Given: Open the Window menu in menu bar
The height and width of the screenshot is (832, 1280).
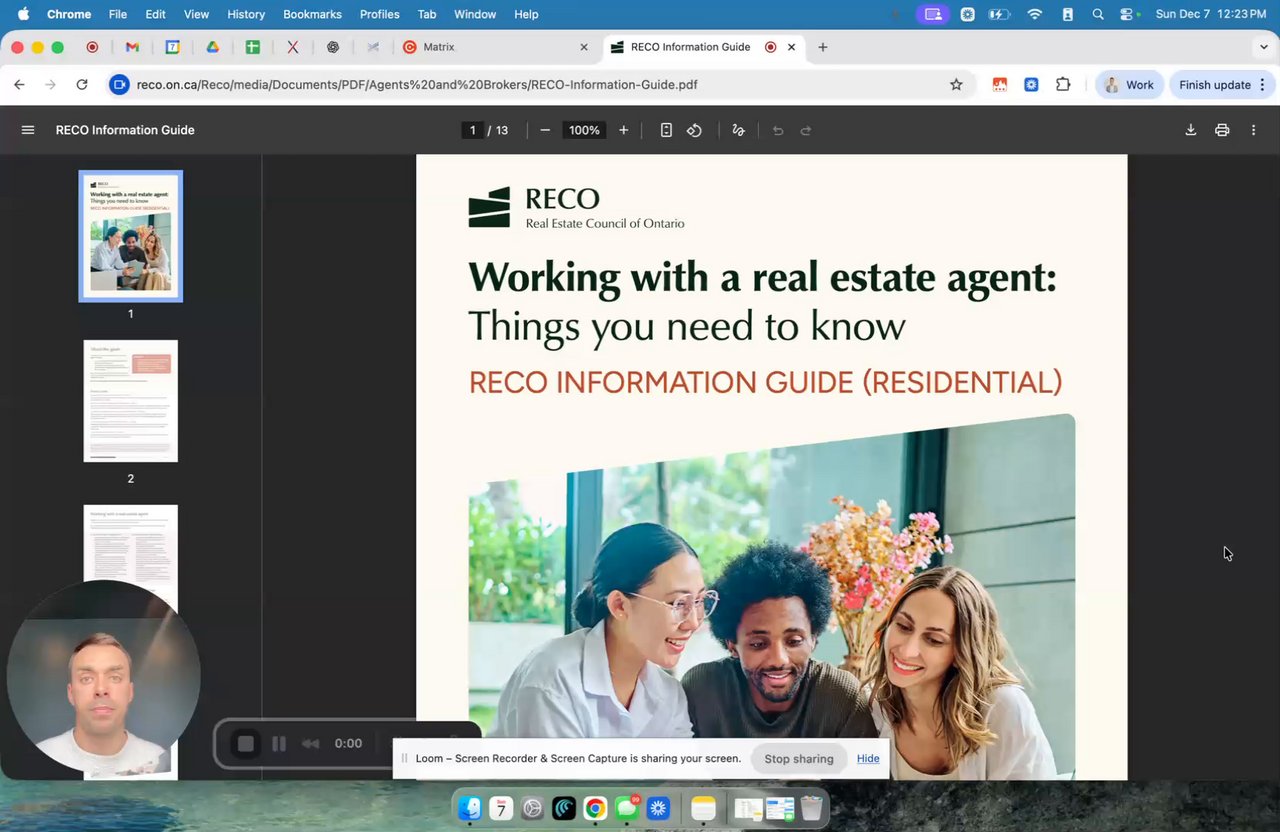Looking at the screenshot, I should tap(475, 14).
